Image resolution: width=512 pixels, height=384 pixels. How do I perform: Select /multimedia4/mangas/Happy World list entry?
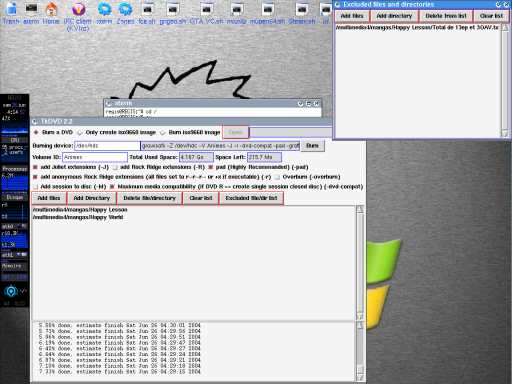(78, 217)
